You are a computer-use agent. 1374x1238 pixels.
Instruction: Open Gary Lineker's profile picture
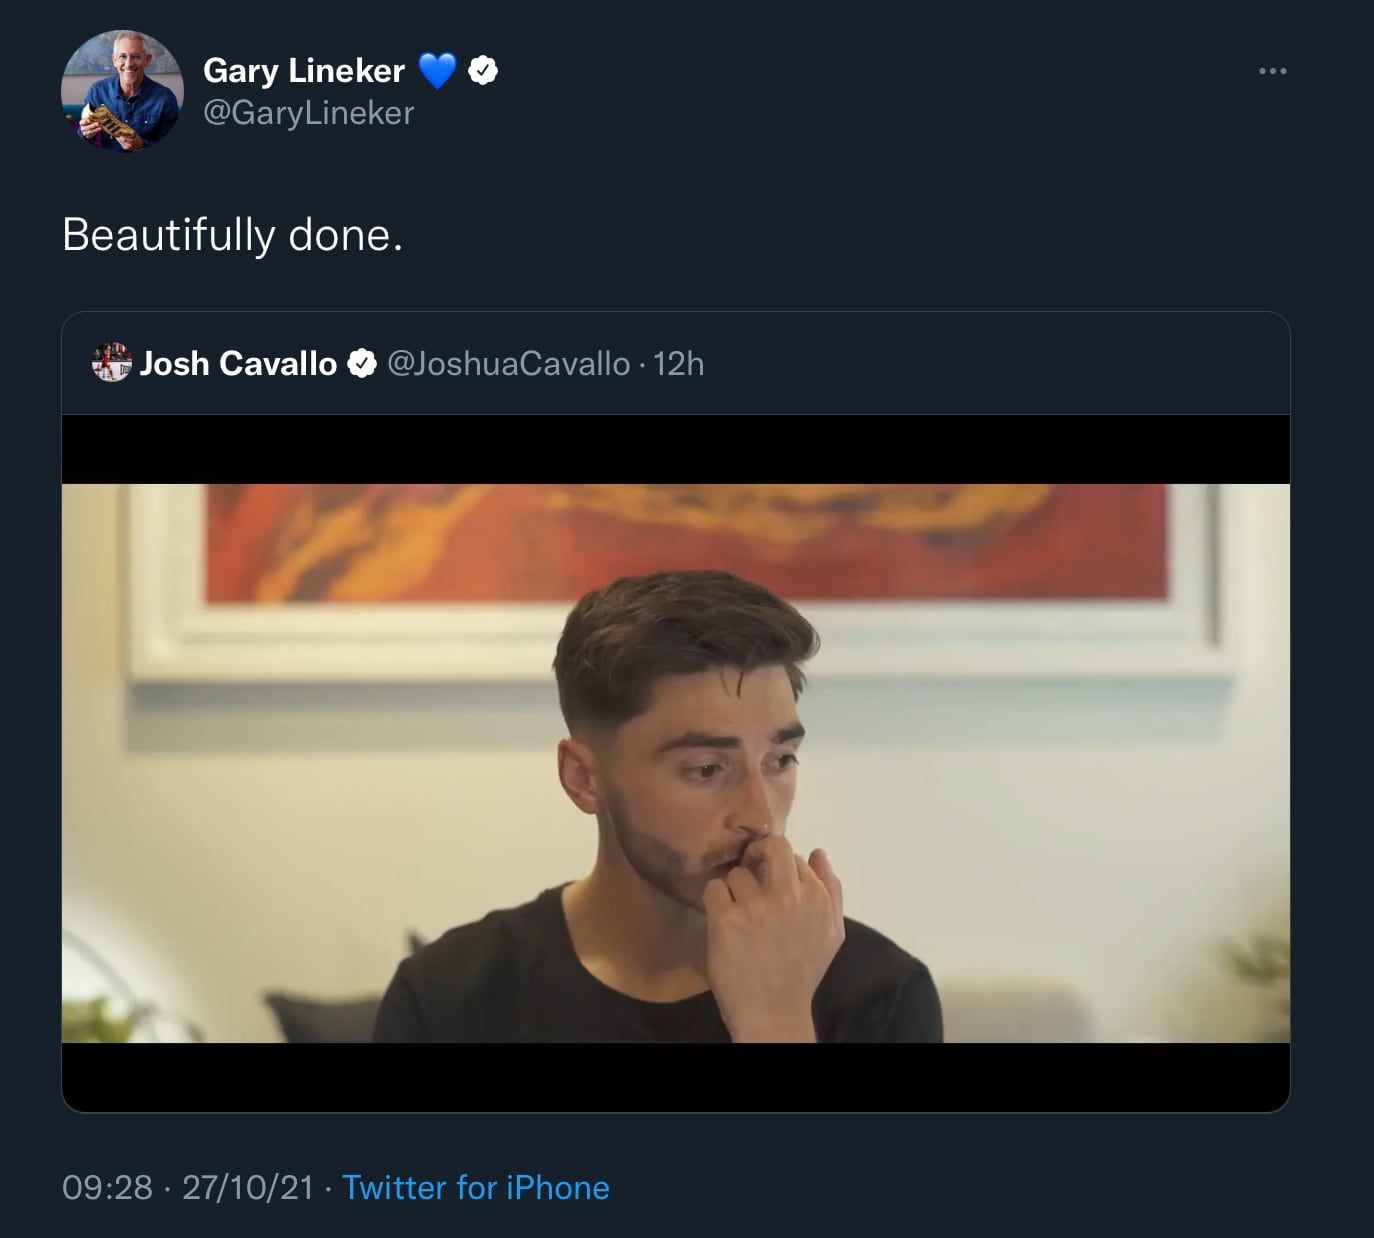pyautogui.click(x=122, y=91)
